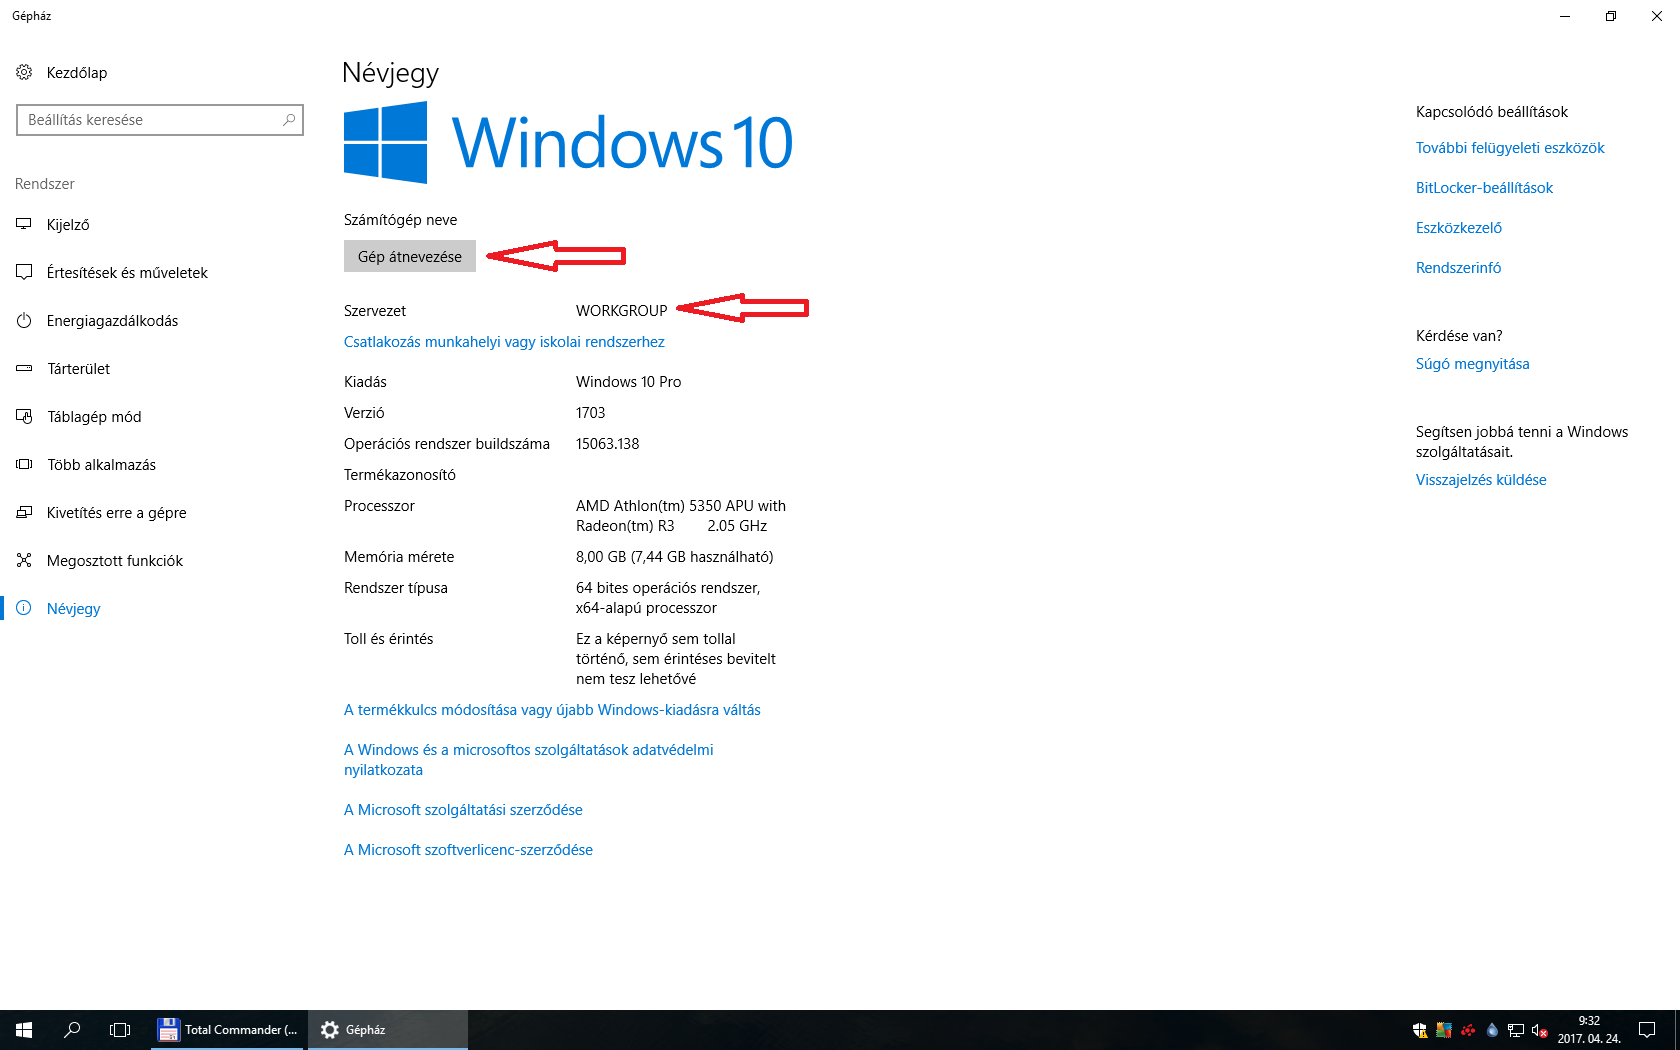This screenshot has height=1050, width=1680.
Task: Open the Eszközkezelő device manager link
Action: coord(1459,228)
